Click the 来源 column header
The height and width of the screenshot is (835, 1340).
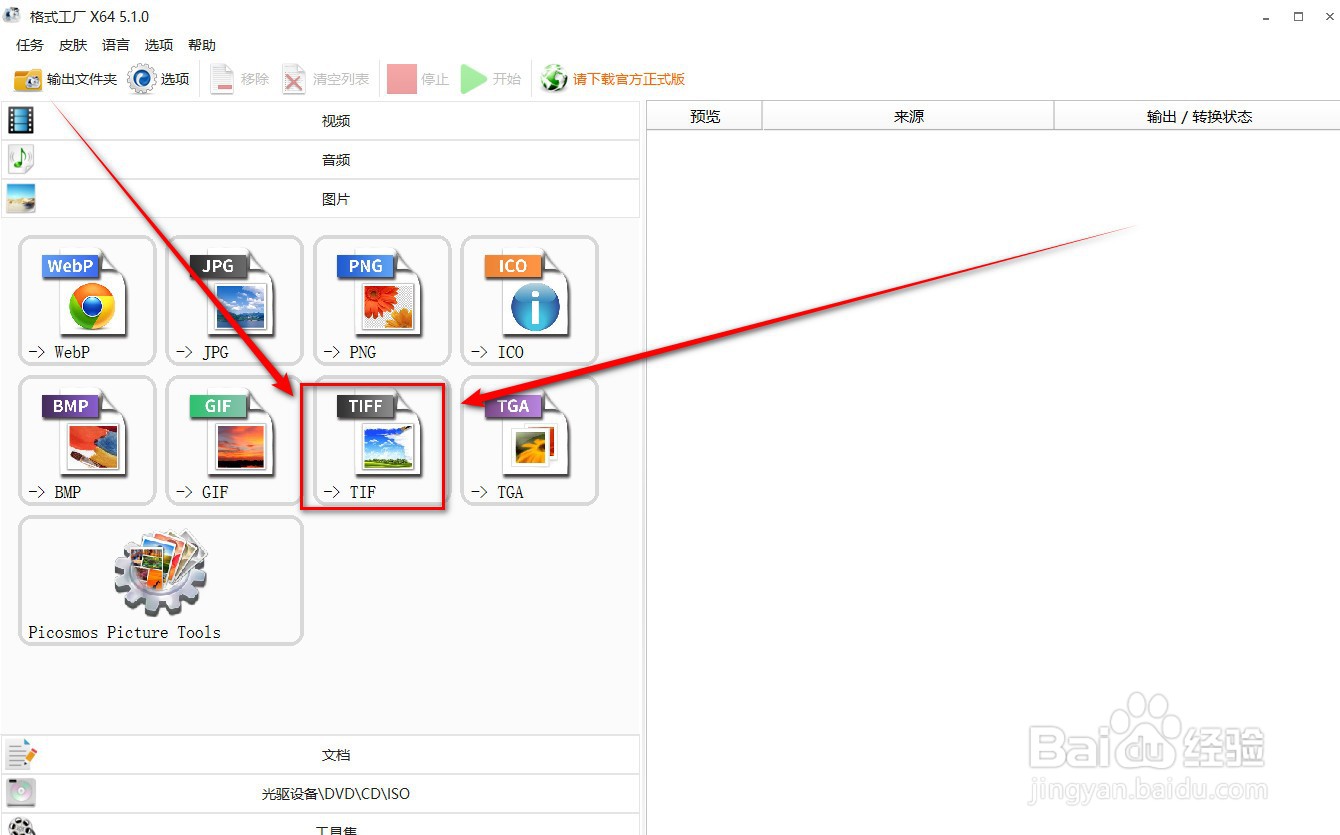(909, 117)
